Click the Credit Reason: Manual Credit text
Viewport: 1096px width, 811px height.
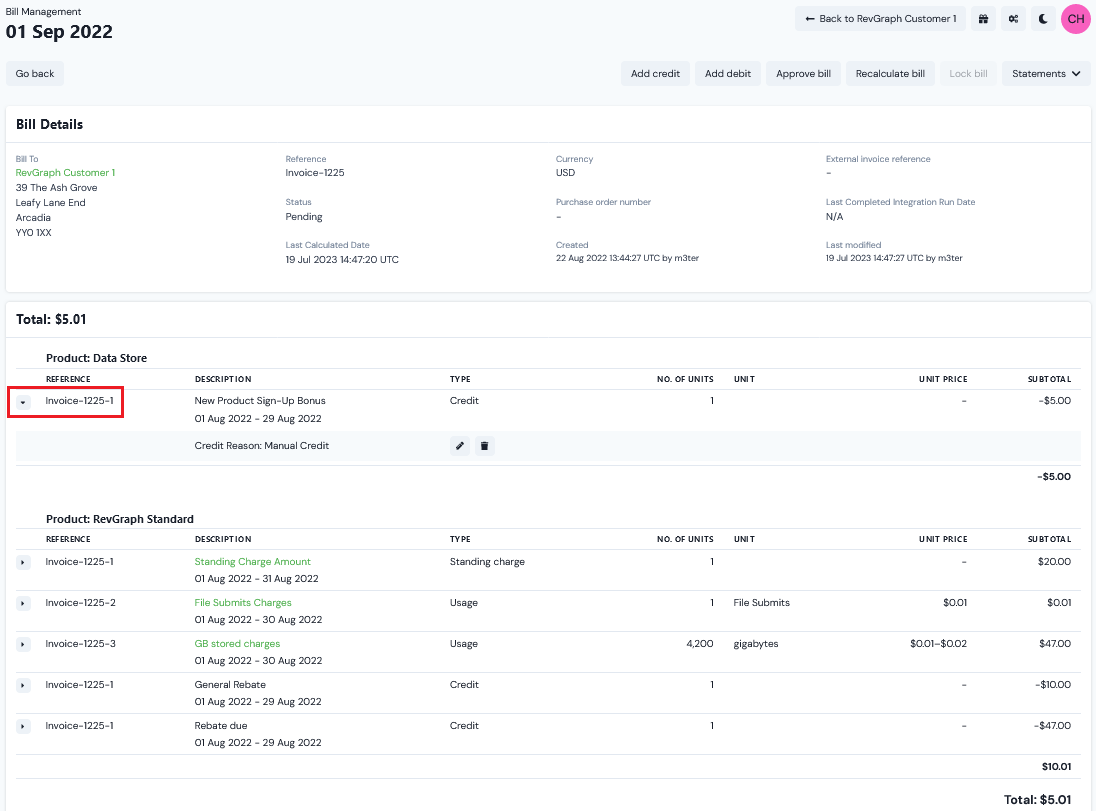click(x=261, y=446)
